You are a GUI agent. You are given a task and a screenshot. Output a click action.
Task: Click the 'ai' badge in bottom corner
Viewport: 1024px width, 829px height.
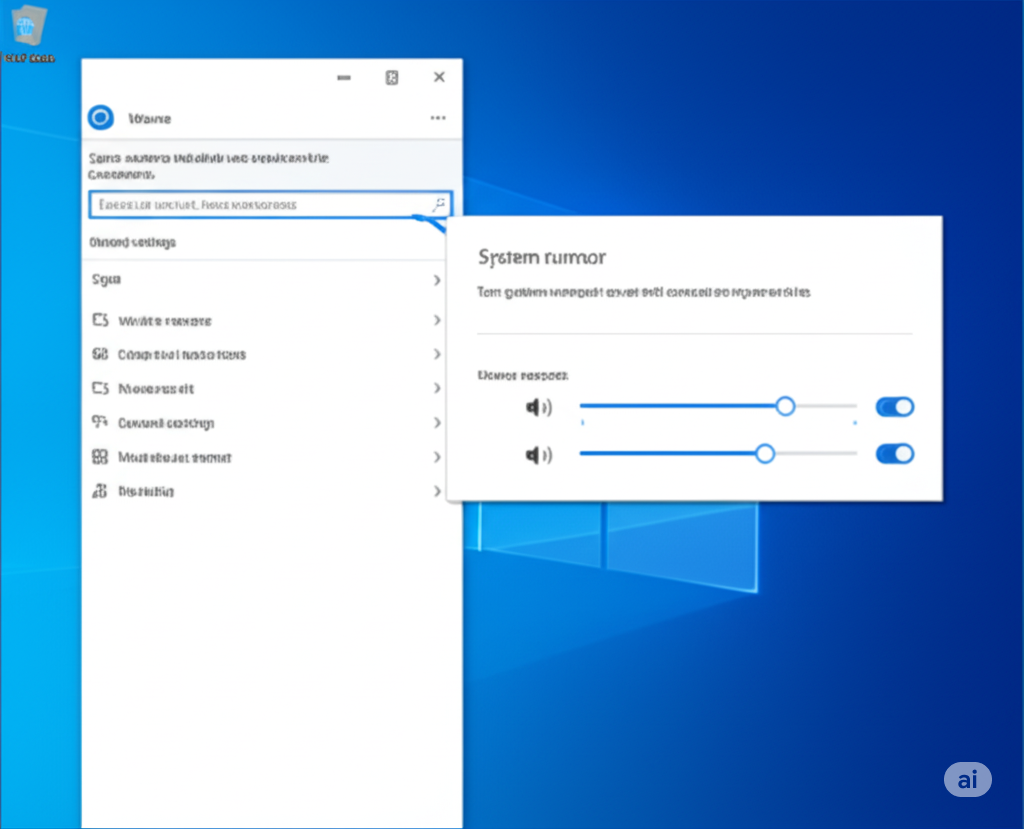967,779
